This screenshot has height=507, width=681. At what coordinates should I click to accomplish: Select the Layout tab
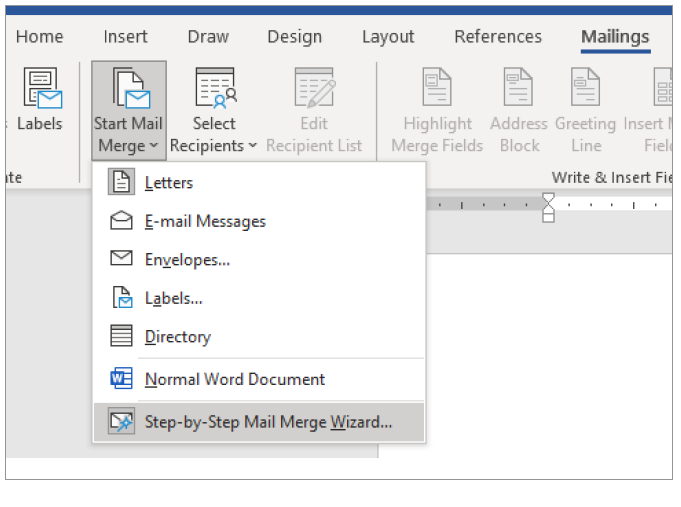click(388, 37)
